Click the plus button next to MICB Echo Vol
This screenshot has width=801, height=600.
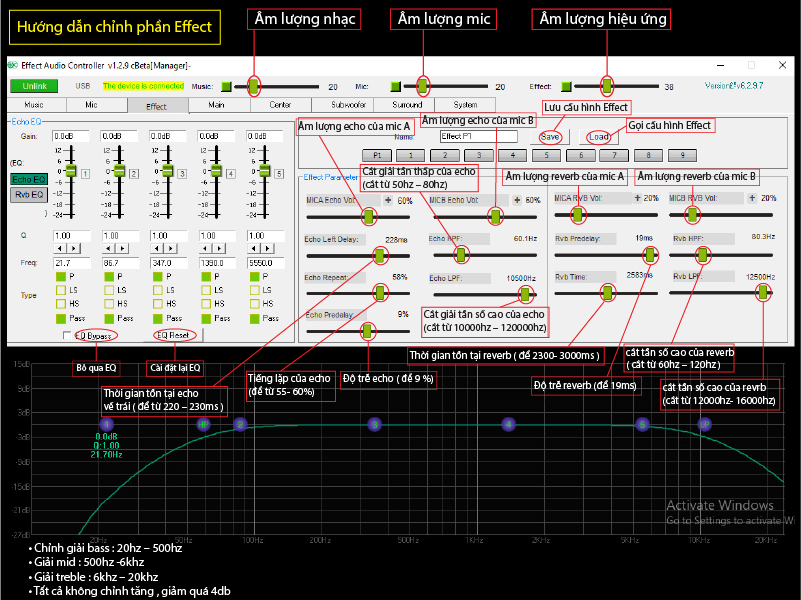tap(517, 200)
